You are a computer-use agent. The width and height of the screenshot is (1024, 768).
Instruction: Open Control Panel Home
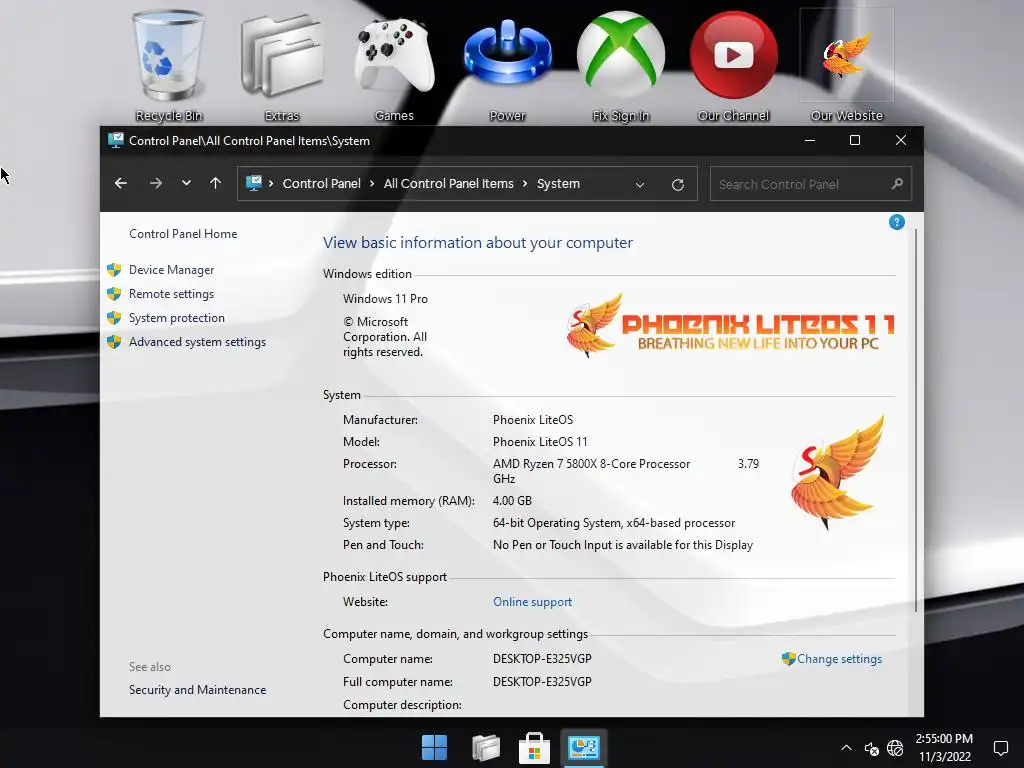(183, 234)
